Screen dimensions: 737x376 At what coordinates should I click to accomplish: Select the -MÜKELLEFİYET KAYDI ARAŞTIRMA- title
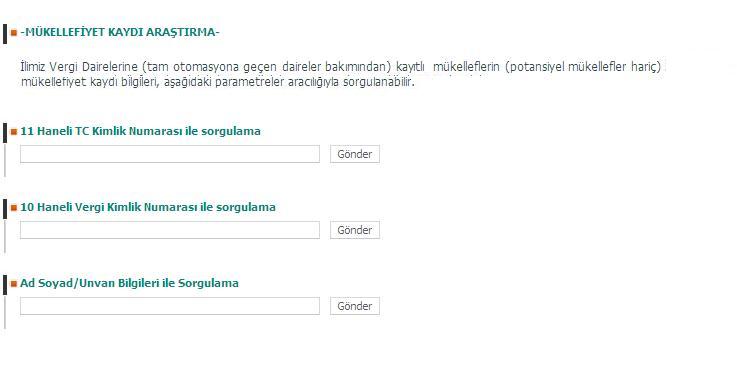point(120,32)
